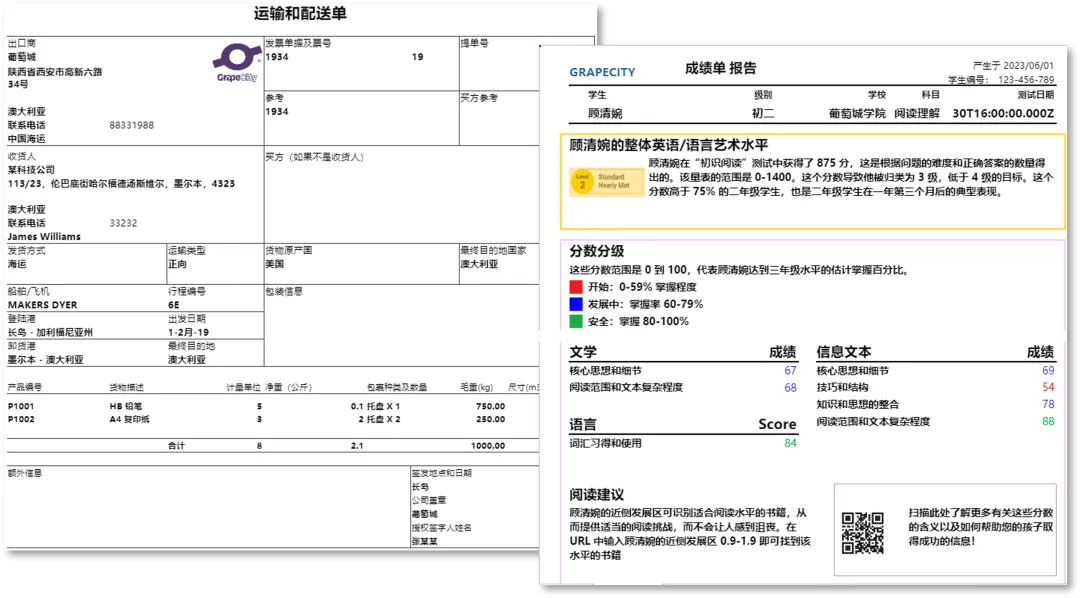1080x598 pixels.
Task: Select the literature score 67
Action: [x=790, y=371]
